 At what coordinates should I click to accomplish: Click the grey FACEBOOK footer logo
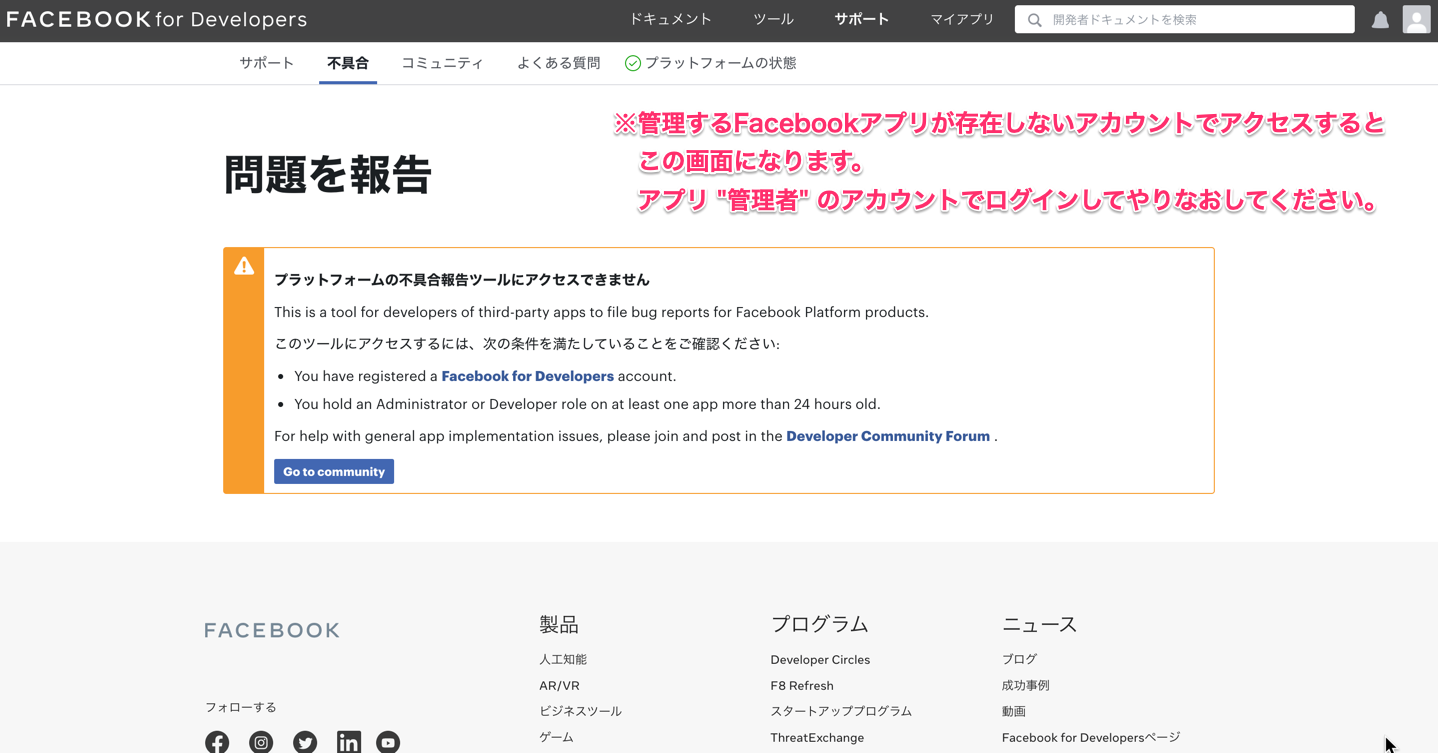click(x=272, y=630)
